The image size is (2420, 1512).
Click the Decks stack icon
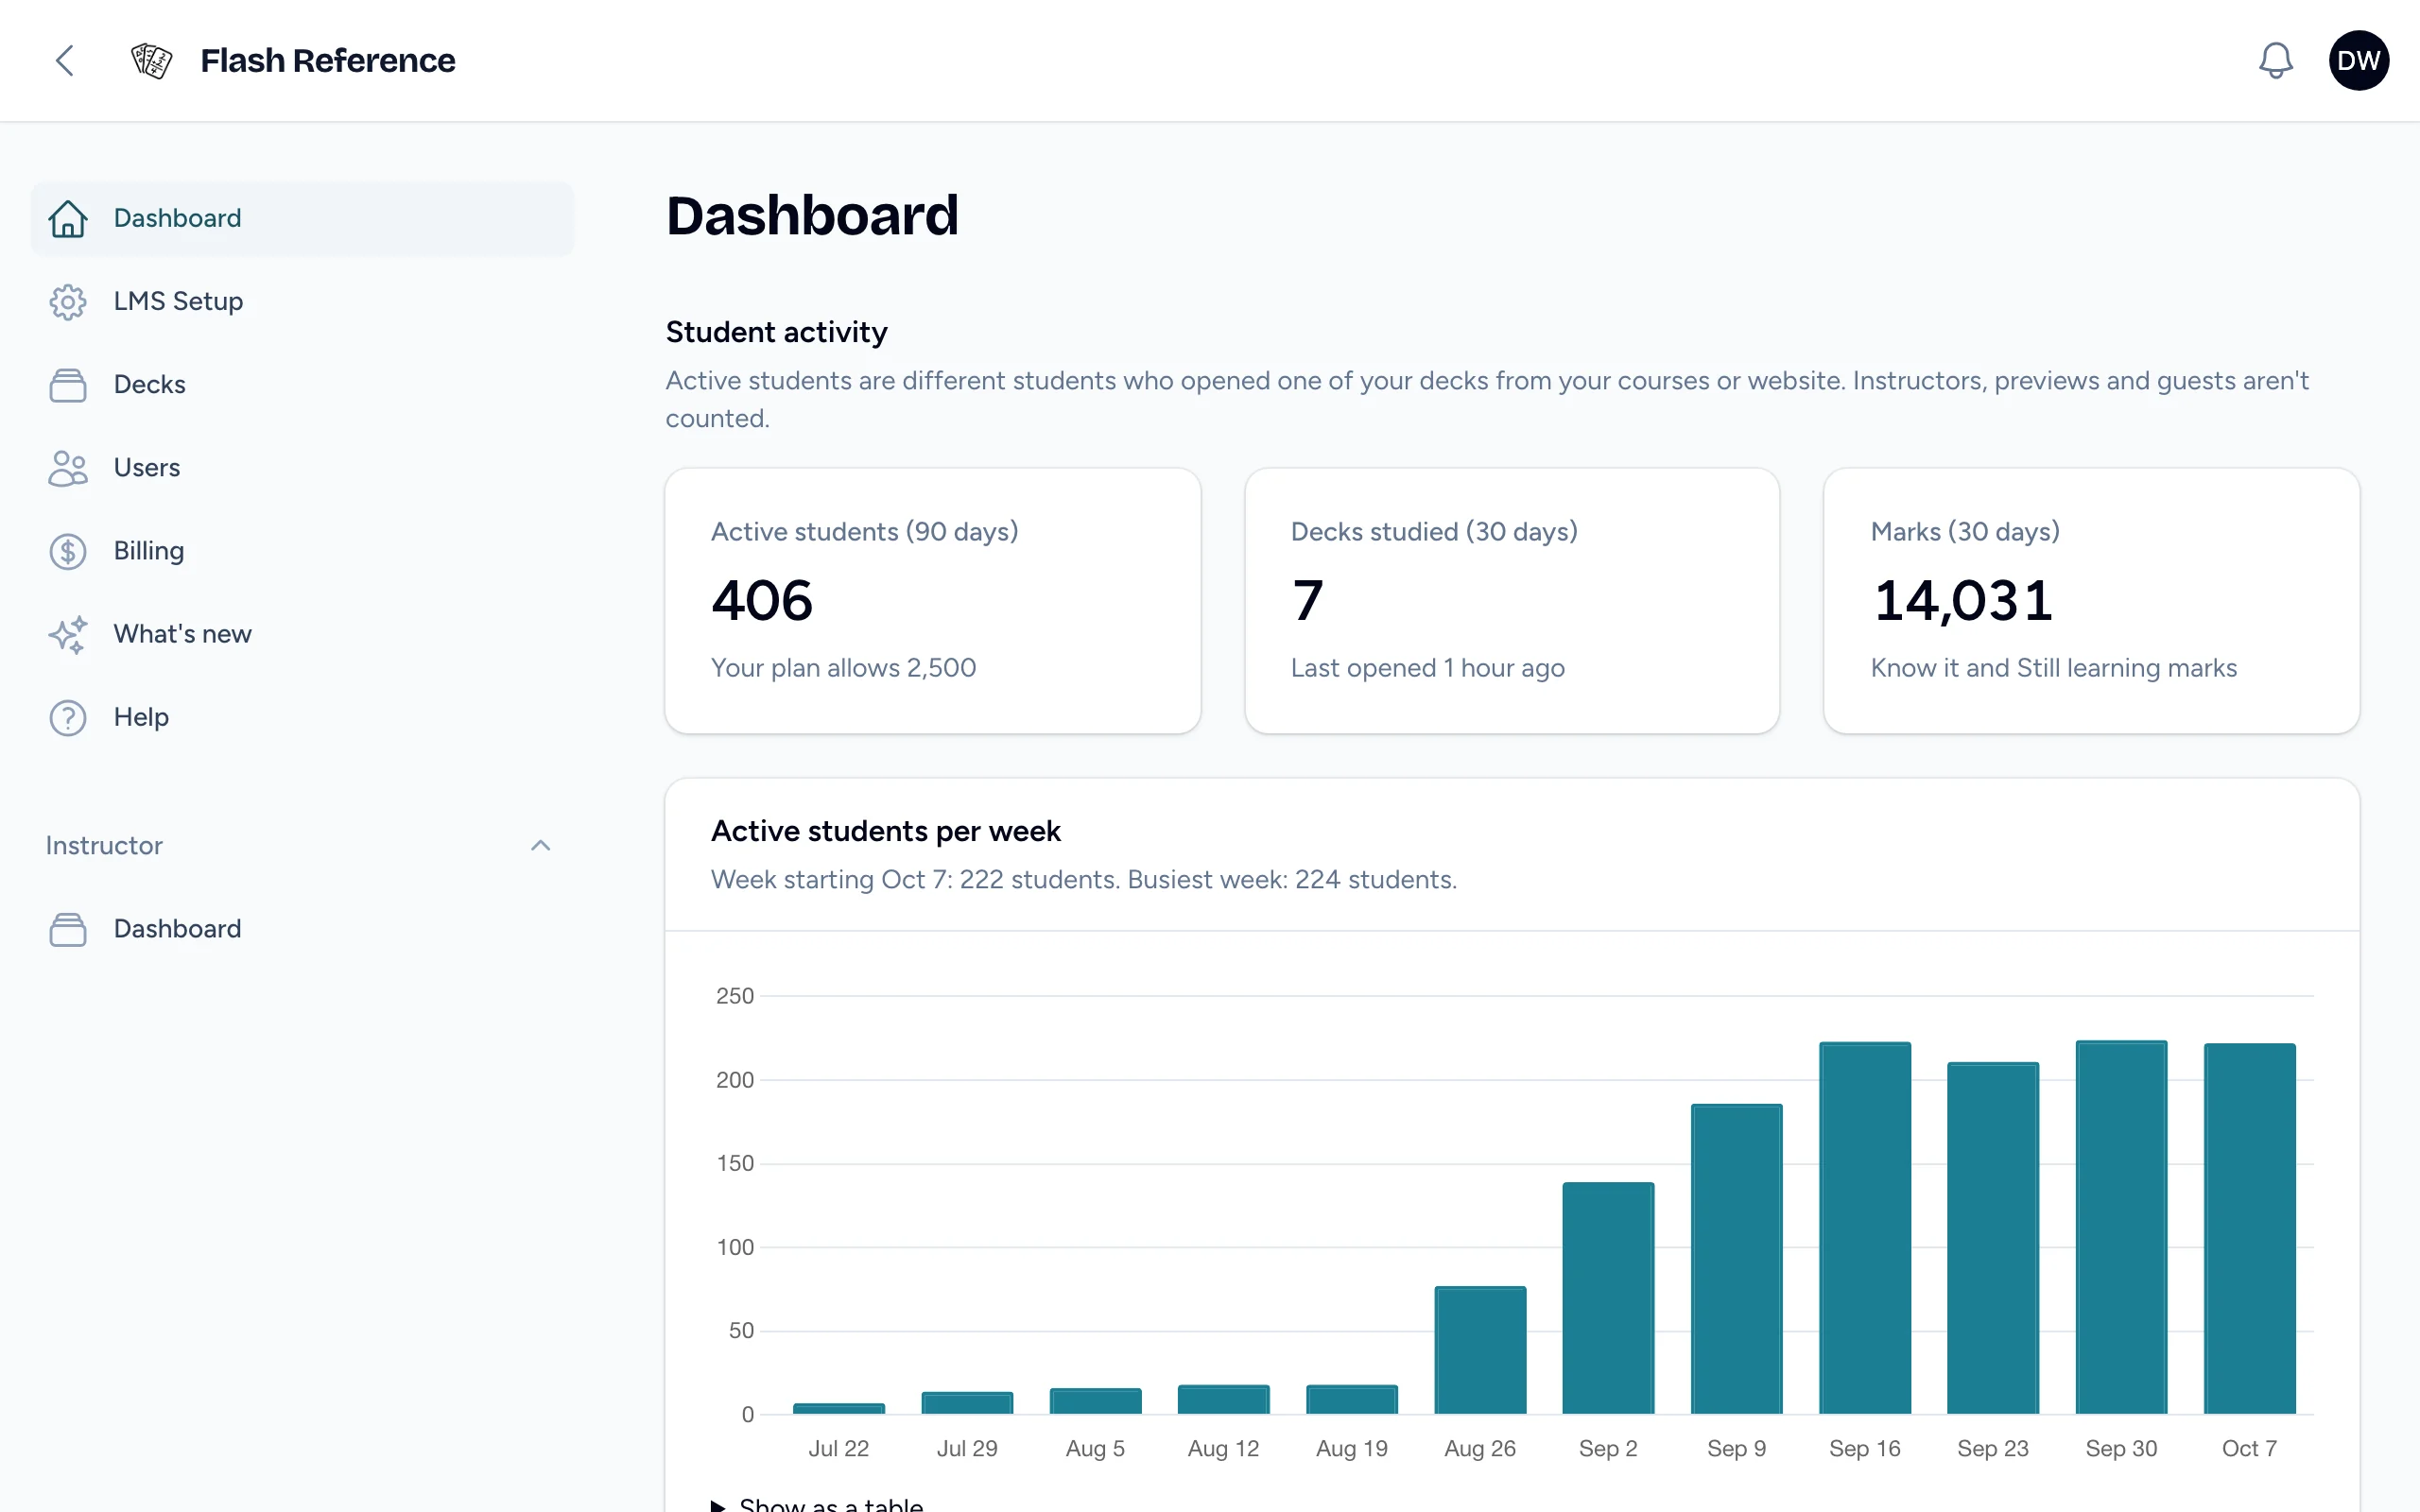coord(68,385)
